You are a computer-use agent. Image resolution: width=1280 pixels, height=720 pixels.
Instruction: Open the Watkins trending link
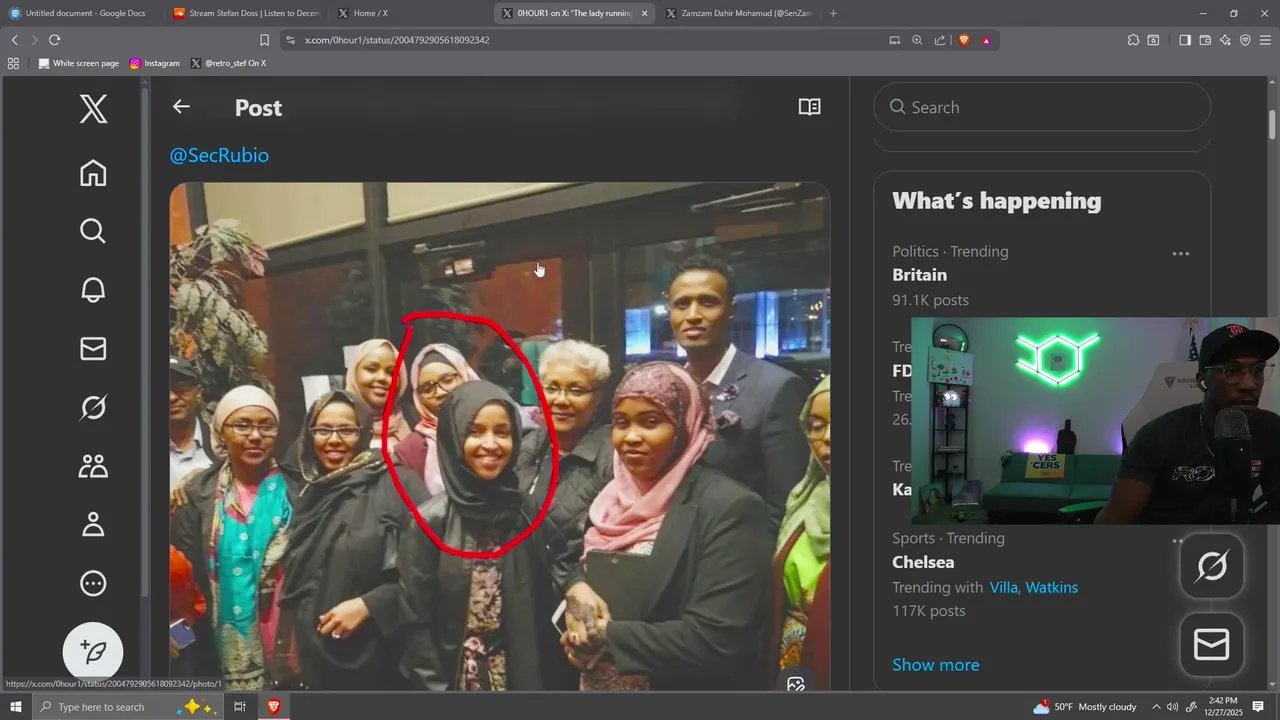point(1052,587)
